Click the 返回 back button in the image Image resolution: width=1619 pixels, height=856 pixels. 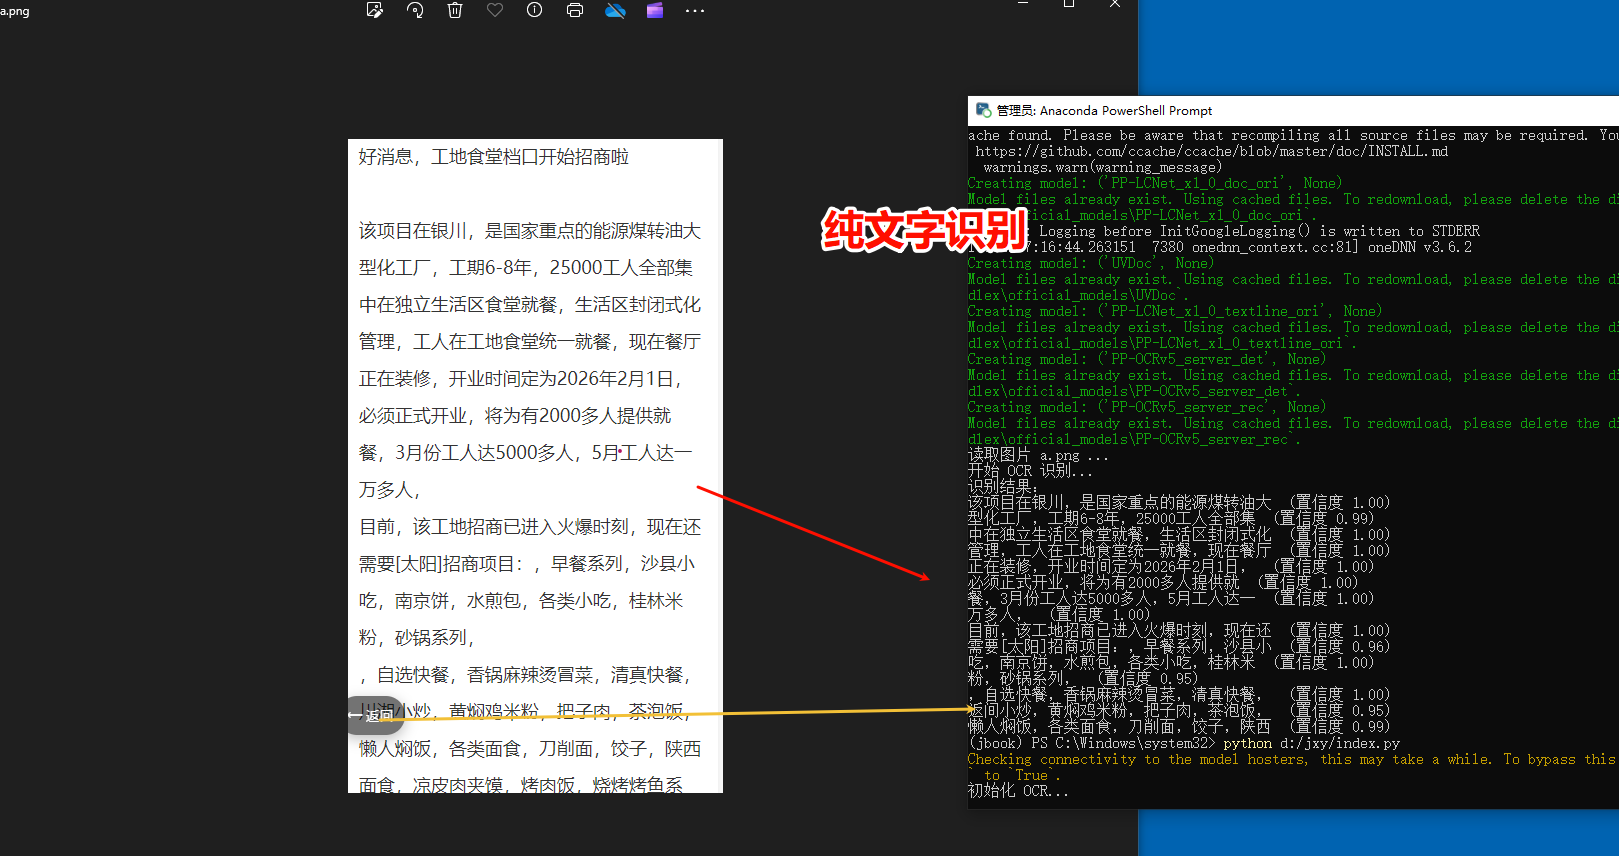click(x=376, y=715)
